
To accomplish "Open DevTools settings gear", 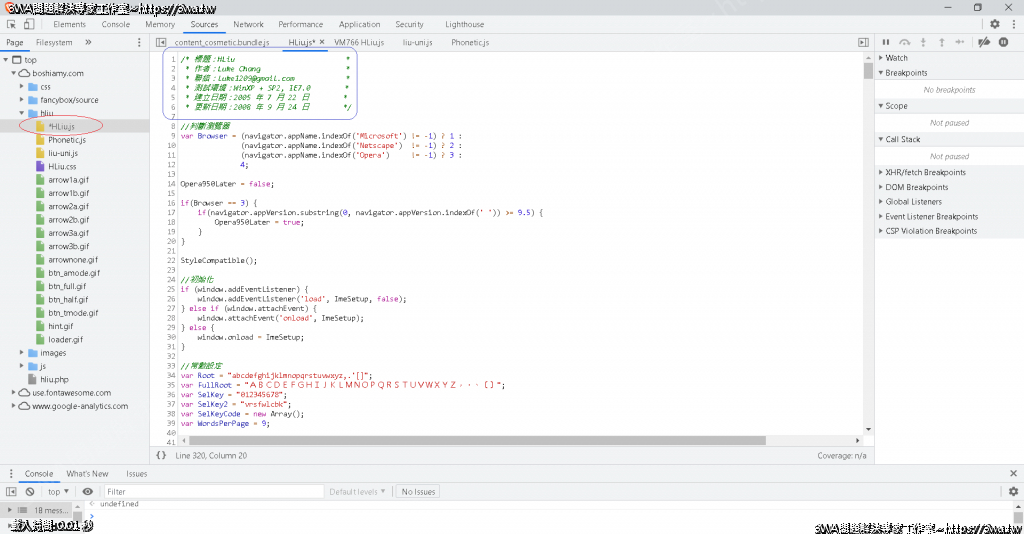I will pos(994,24).
